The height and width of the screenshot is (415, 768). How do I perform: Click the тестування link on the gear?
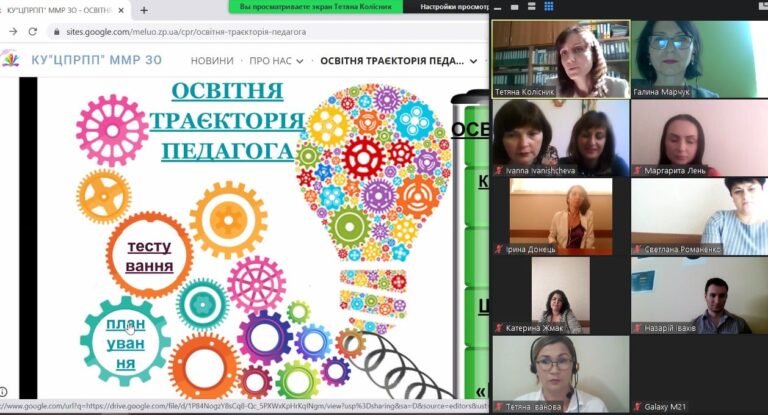(x=149, y=256)
